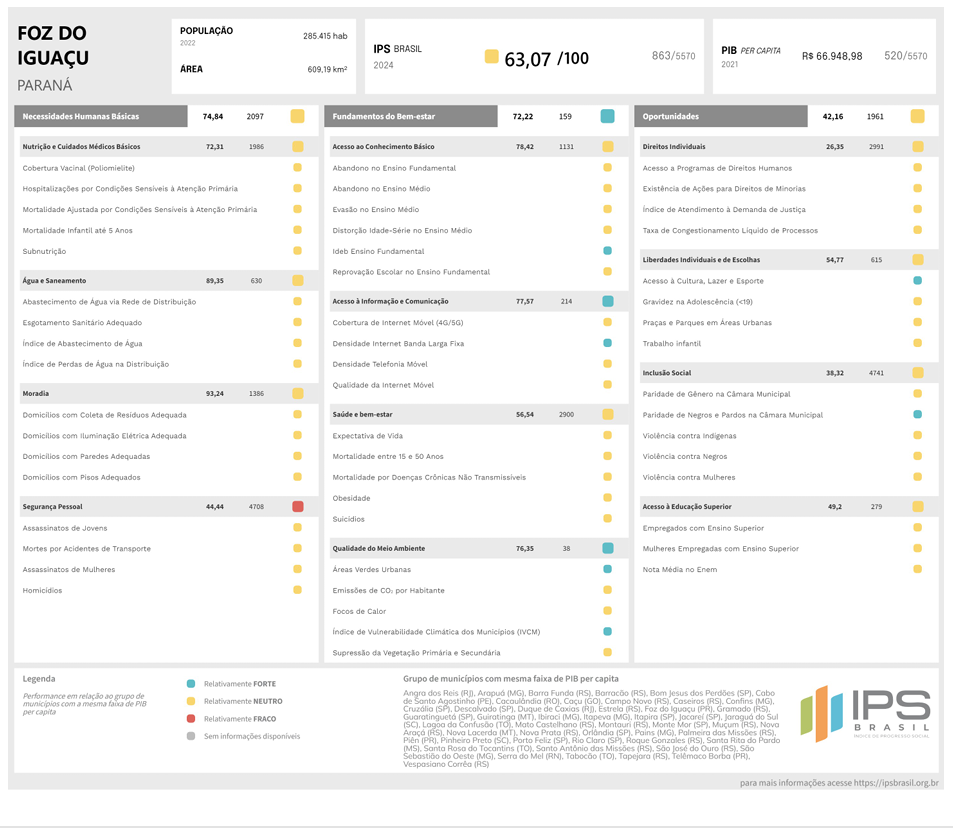
Task: Click the blue Áreas Verdes Urbanas dot
Action: (608, 569)
